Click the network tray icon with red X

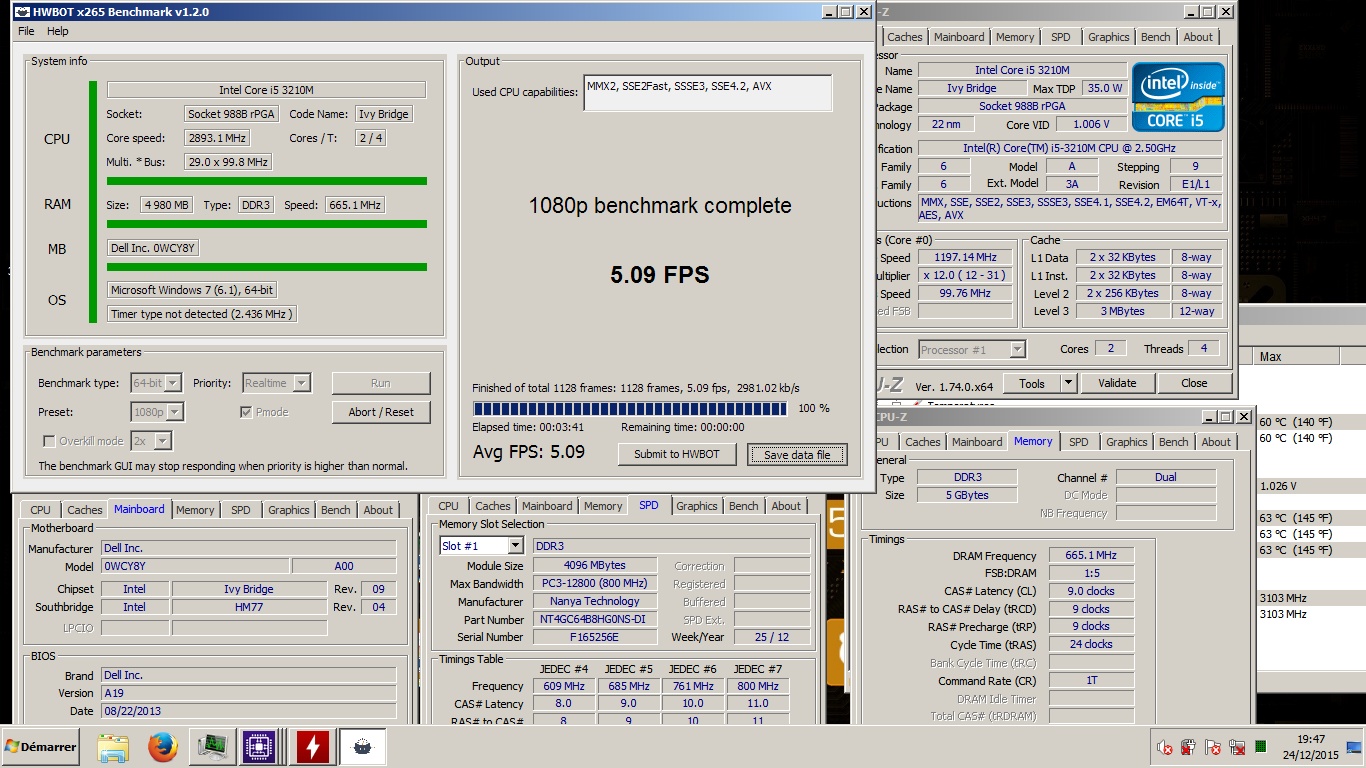tap(1237, 747)
